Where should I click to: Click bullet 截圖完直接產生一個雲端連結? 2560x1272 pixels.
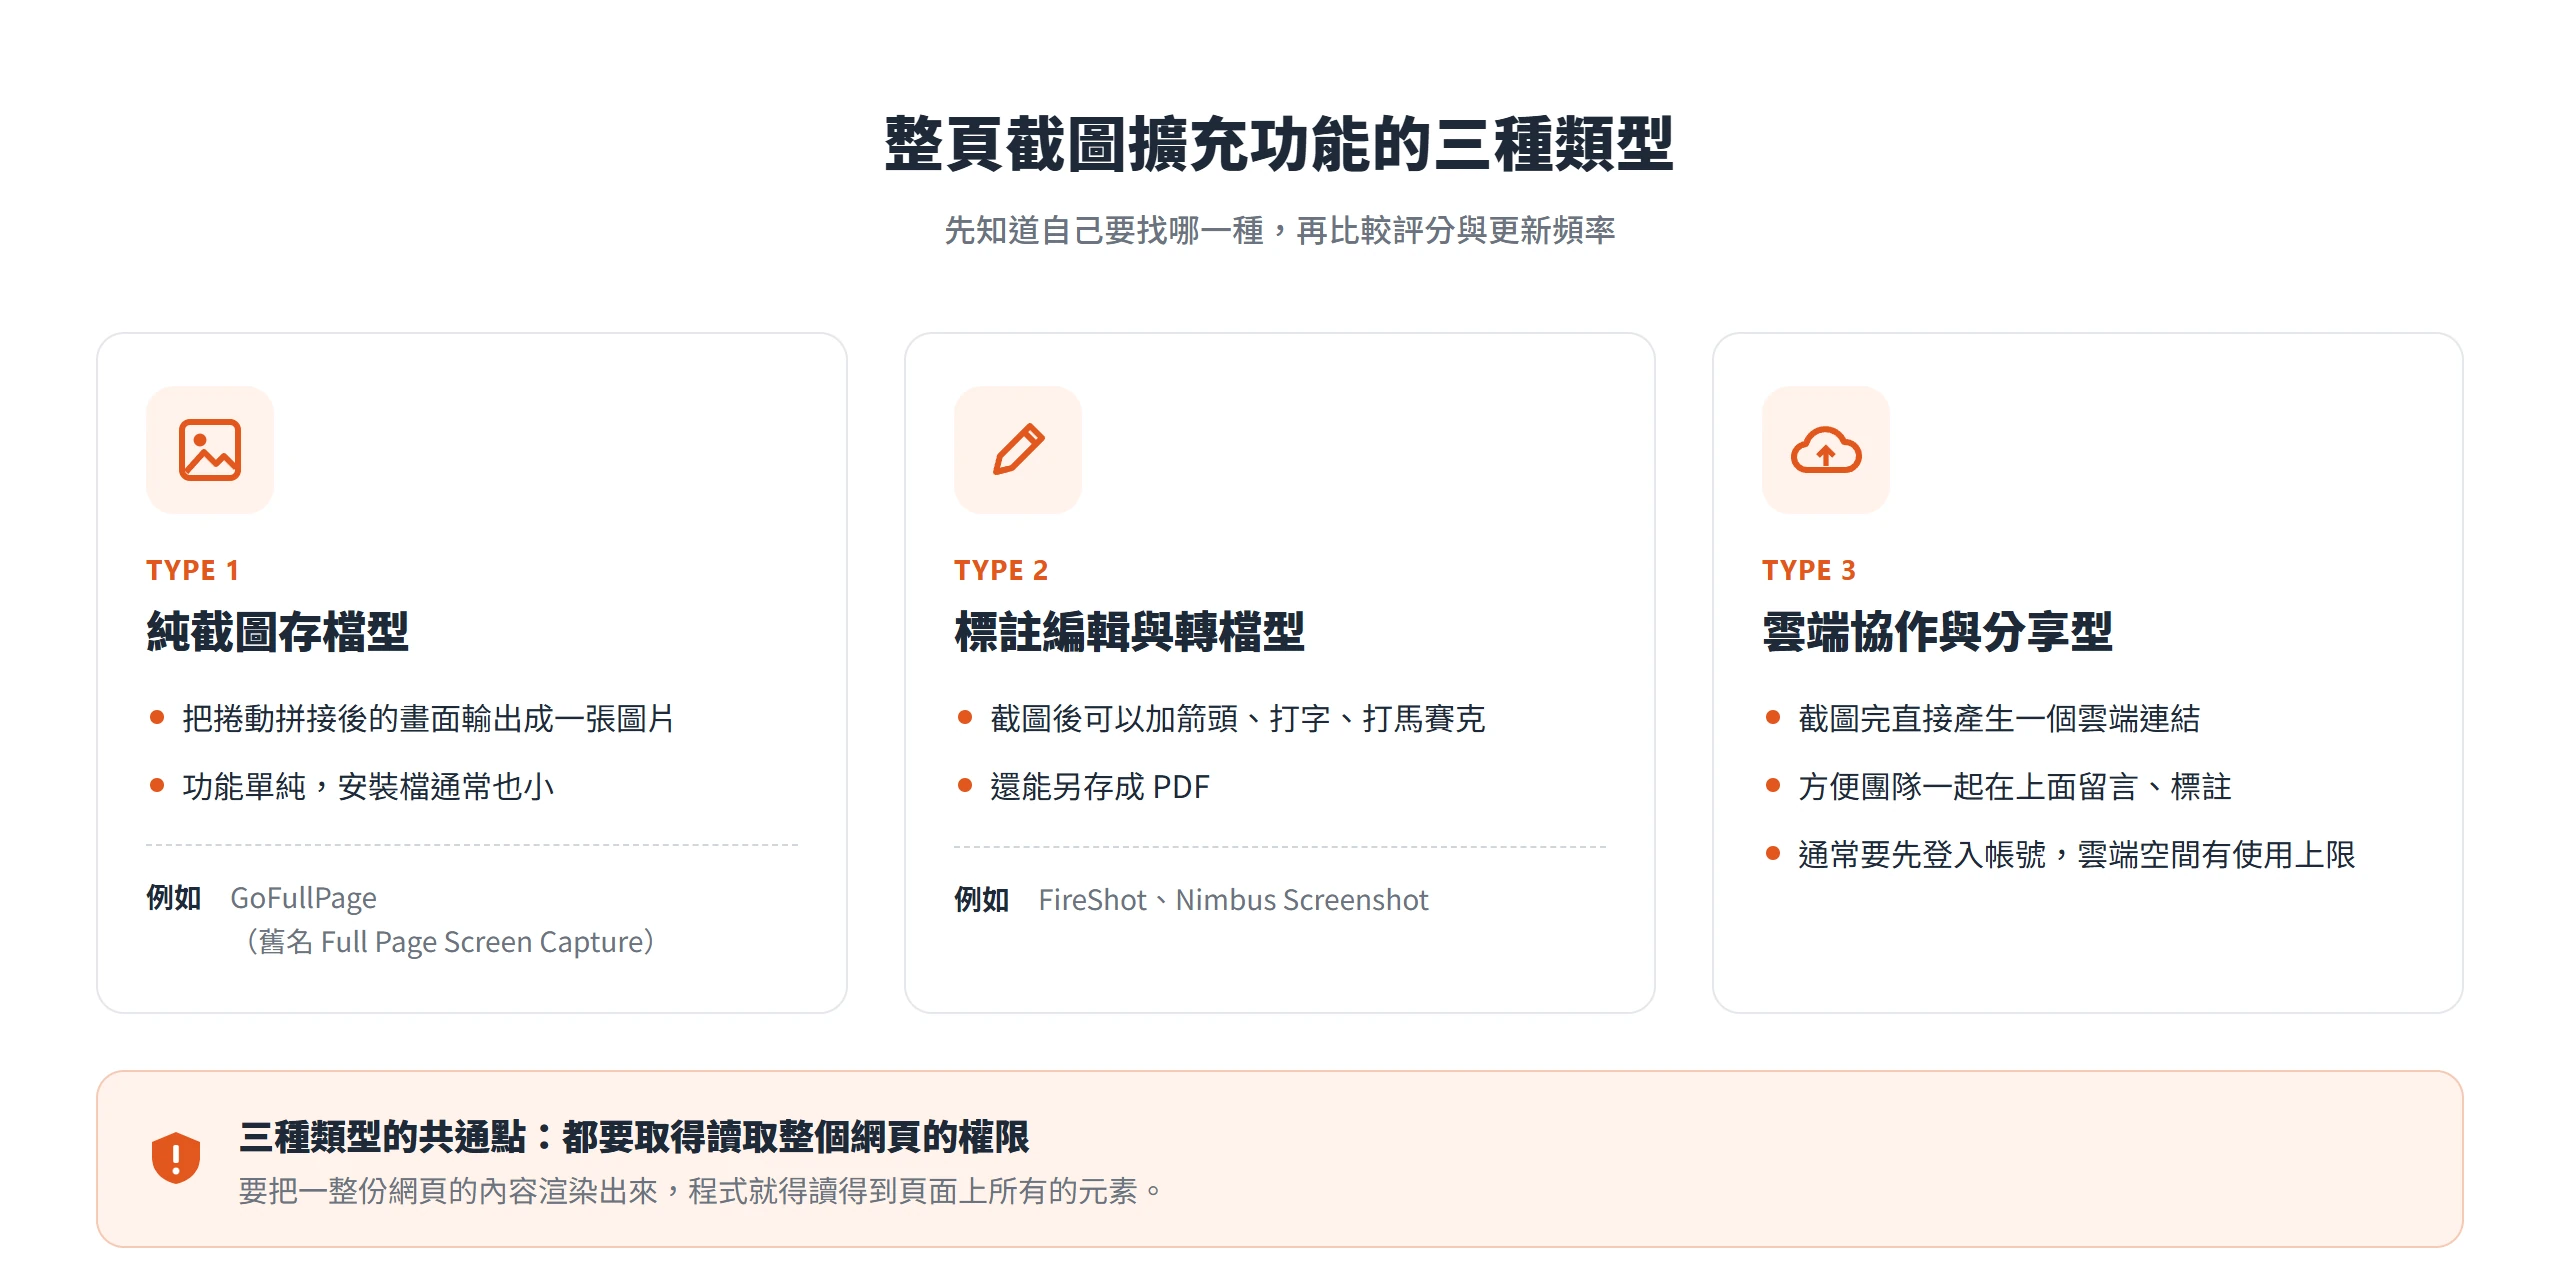pos(1999,719)
